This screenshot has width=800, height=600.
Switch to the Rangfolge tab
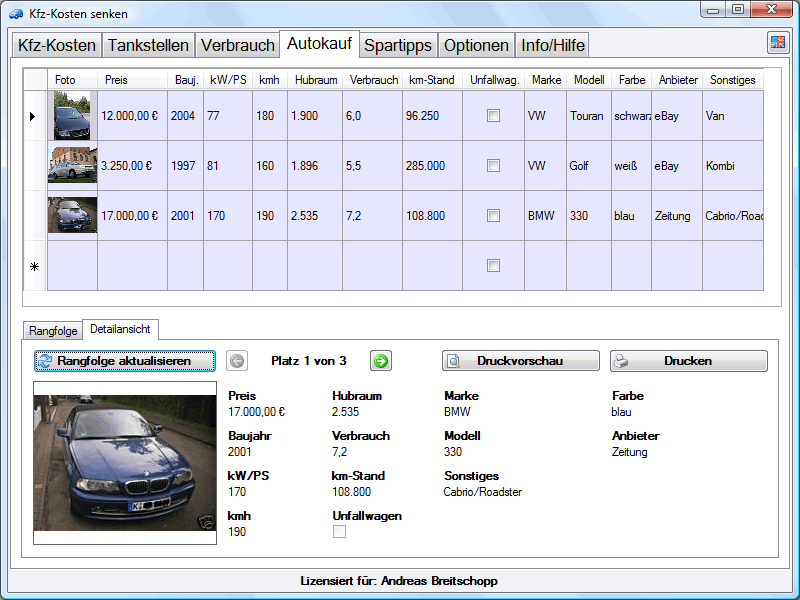coord(53,330)
